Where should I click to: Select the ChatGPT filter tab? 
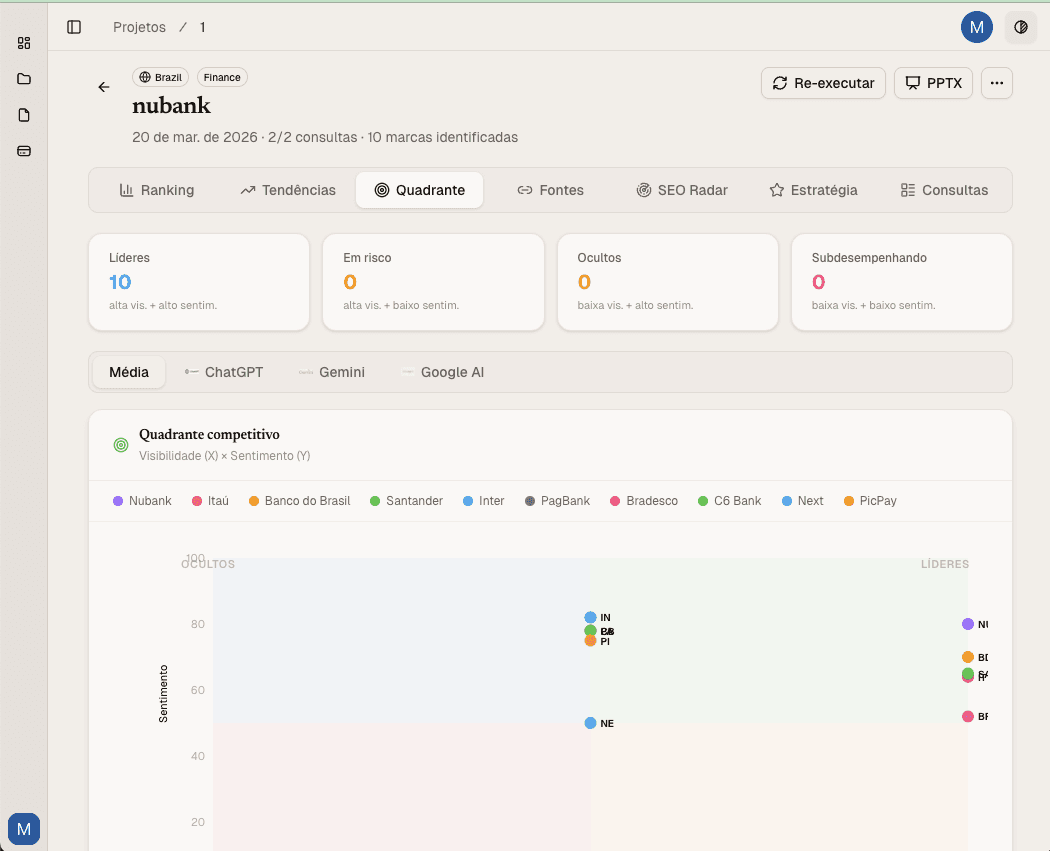pos(224,372)
